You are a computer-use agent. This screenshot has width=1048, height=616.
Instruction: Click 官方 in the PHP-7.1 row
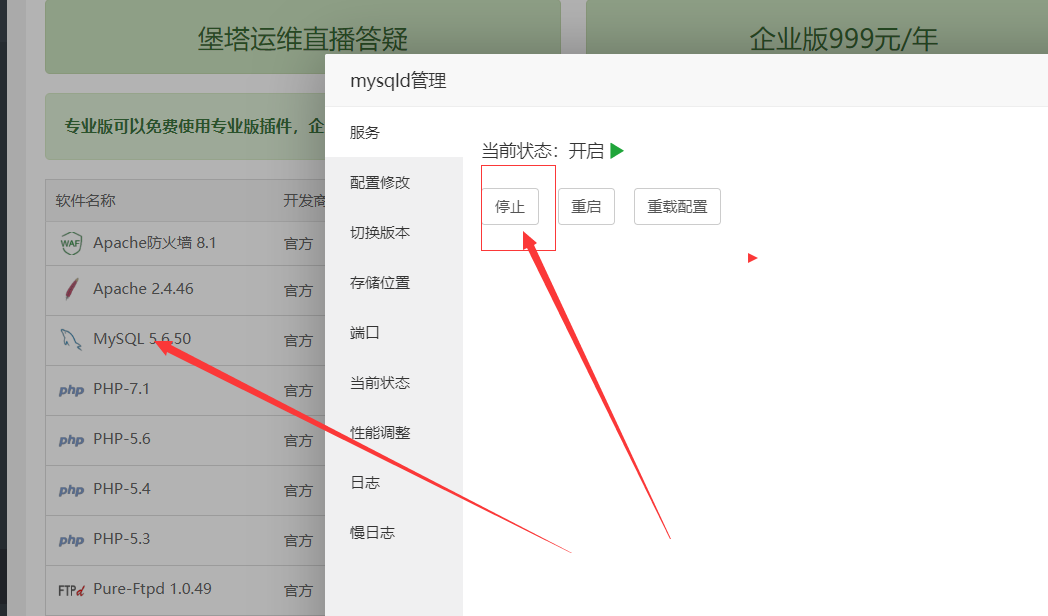[x=298, y=391]
